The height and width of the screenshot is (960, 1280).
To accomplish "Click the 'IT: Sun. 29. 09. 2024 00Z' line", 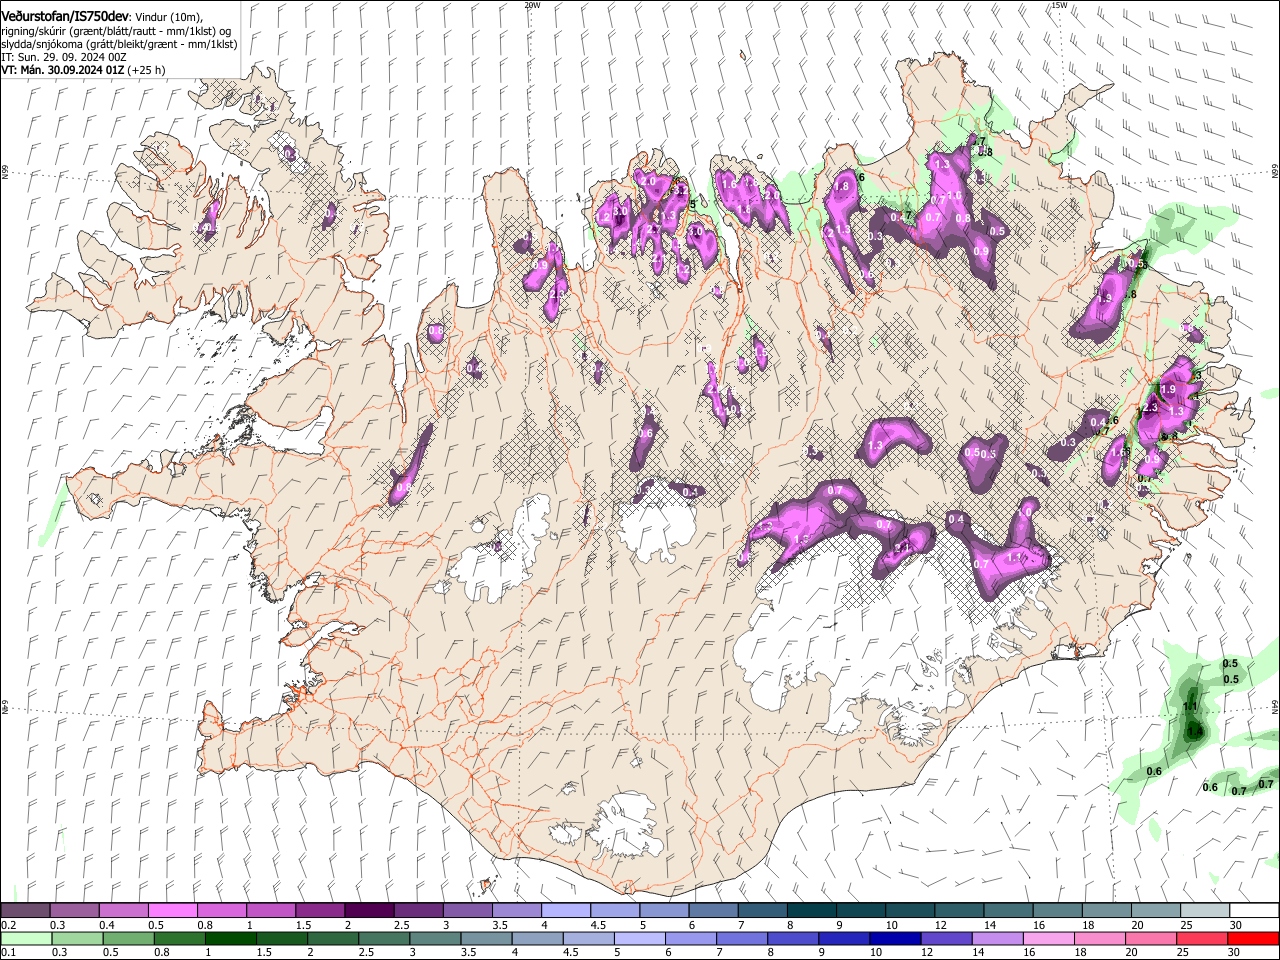I will coord(64,57).
